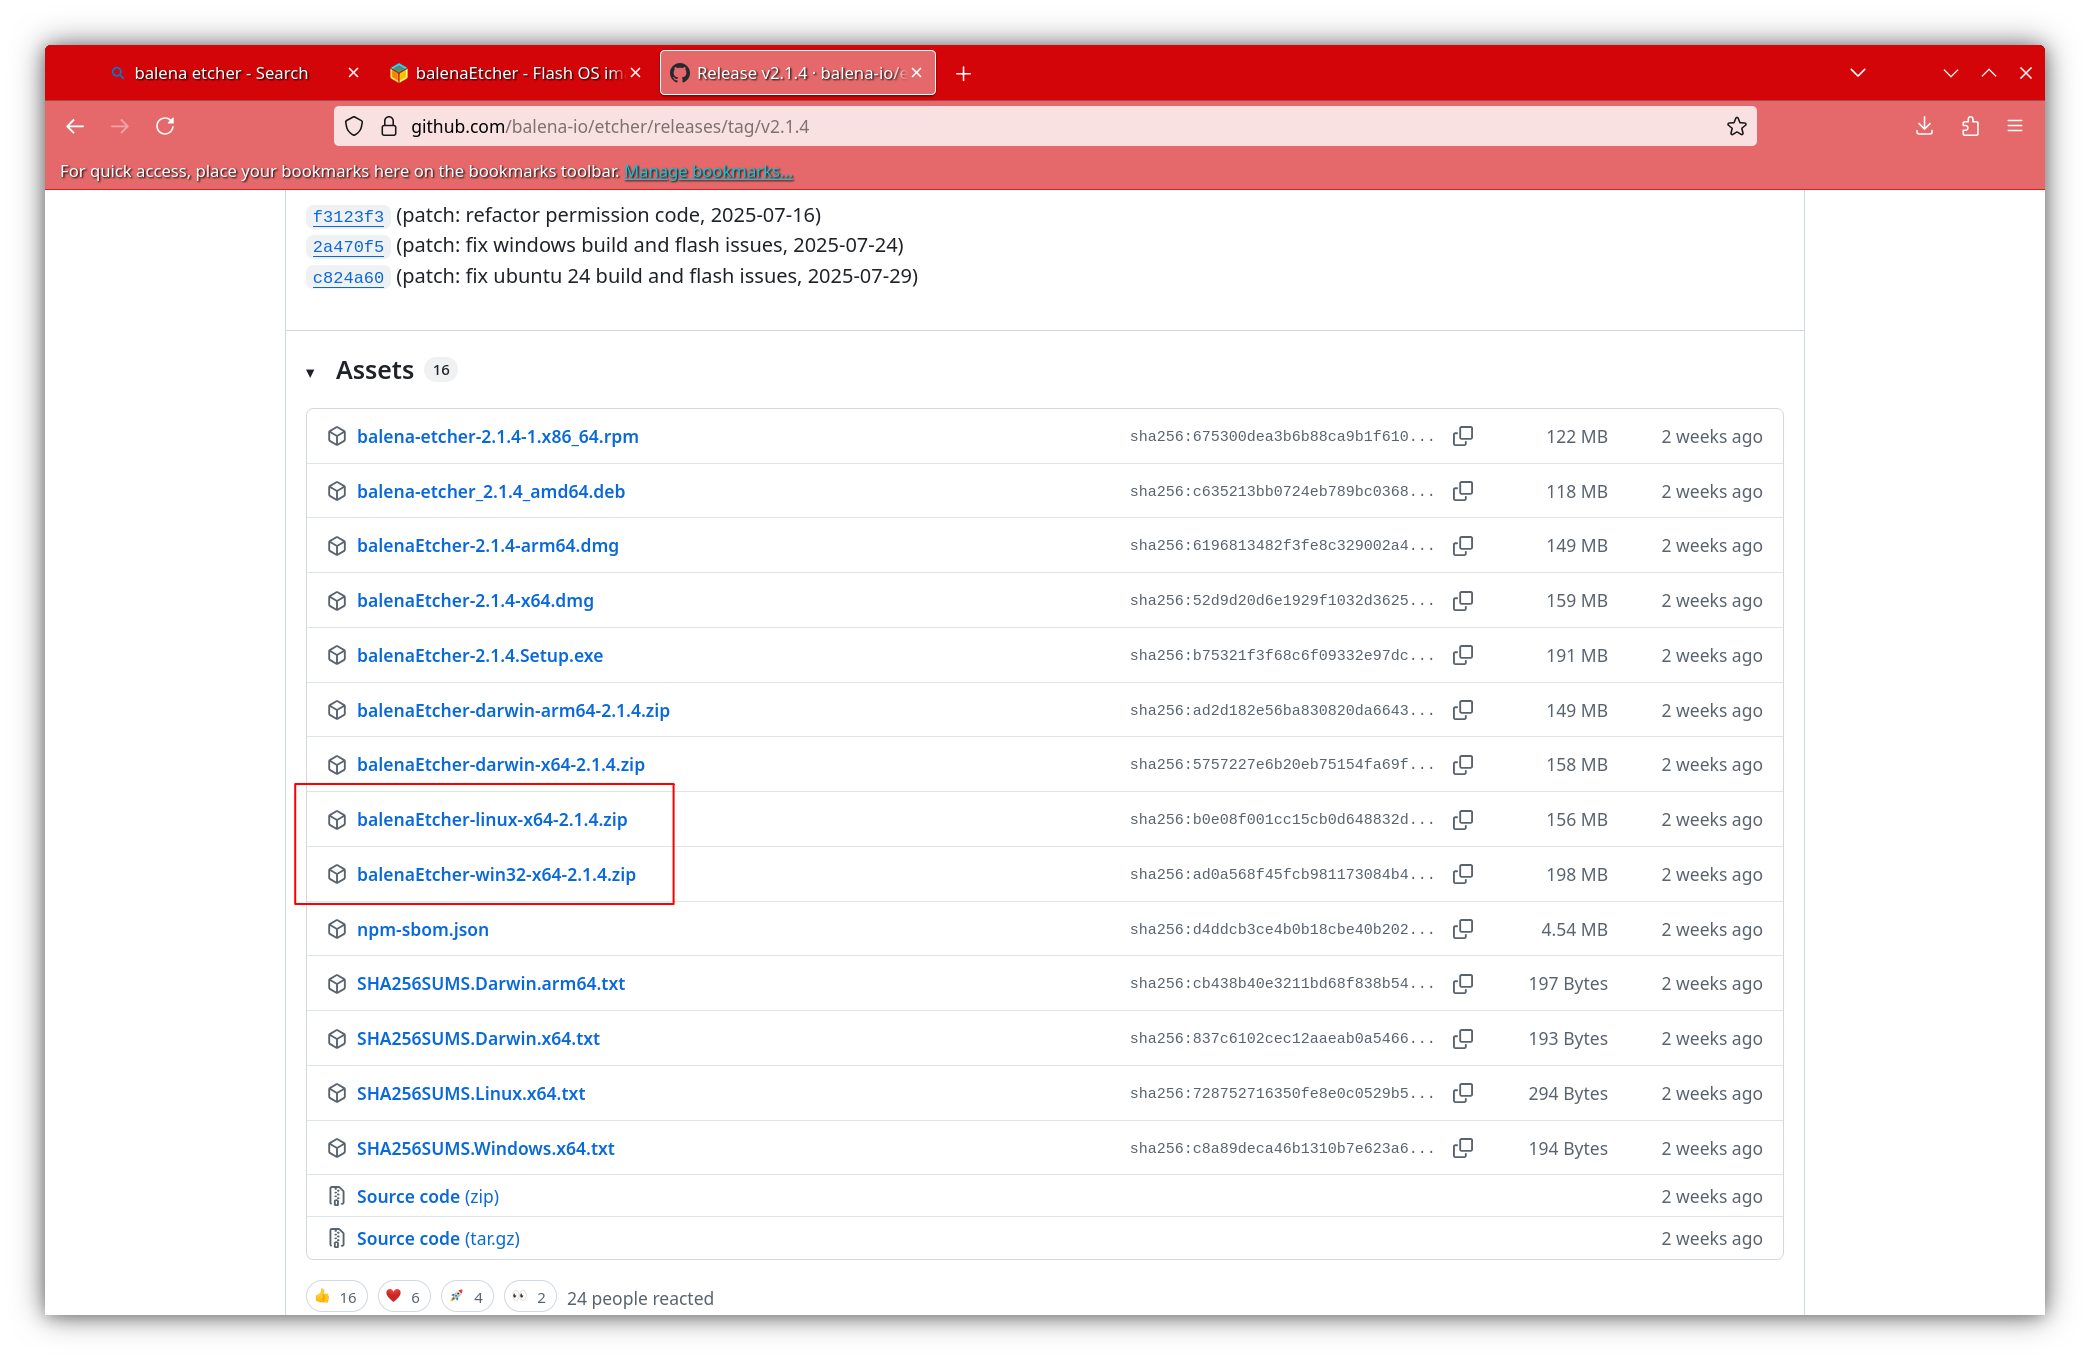Viewport: 2090px width, 1360px height.
Task: Show site security lock information
Action: point(389,126)
